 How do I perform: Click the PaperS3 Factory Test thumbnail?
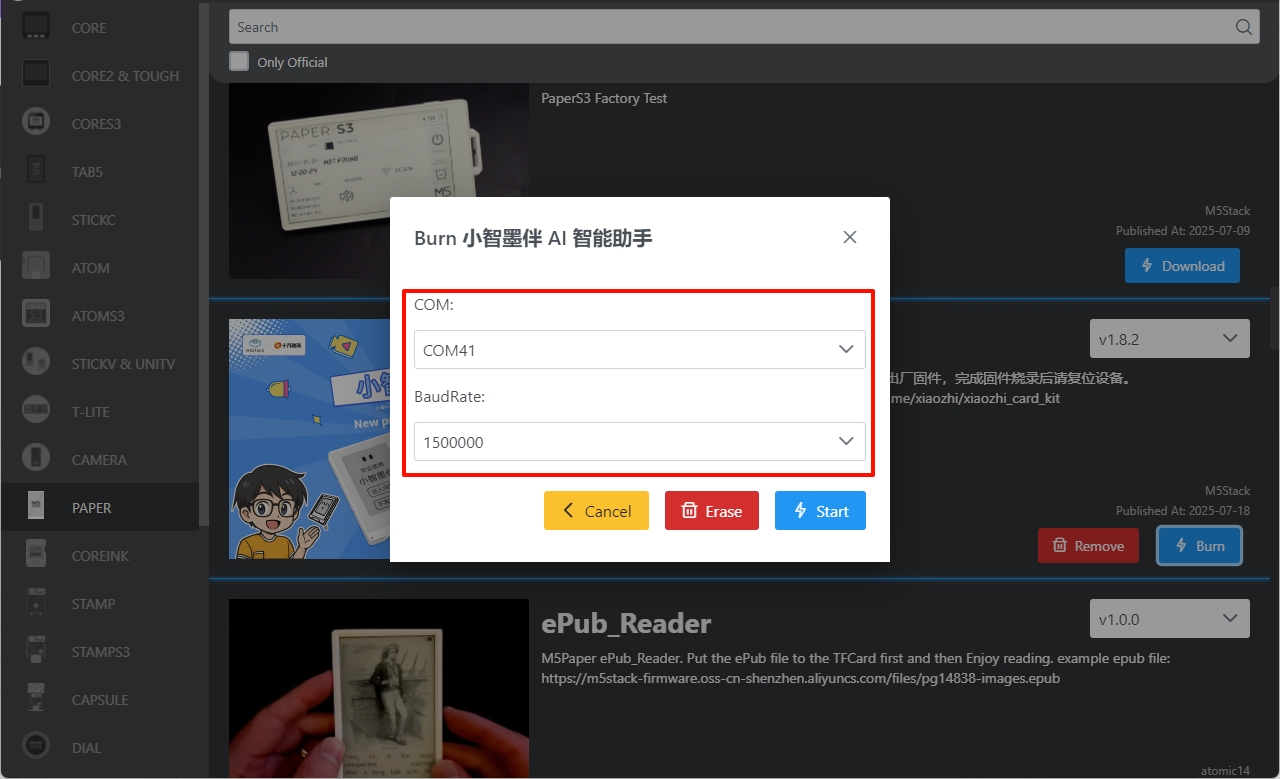tap(379, 181)
